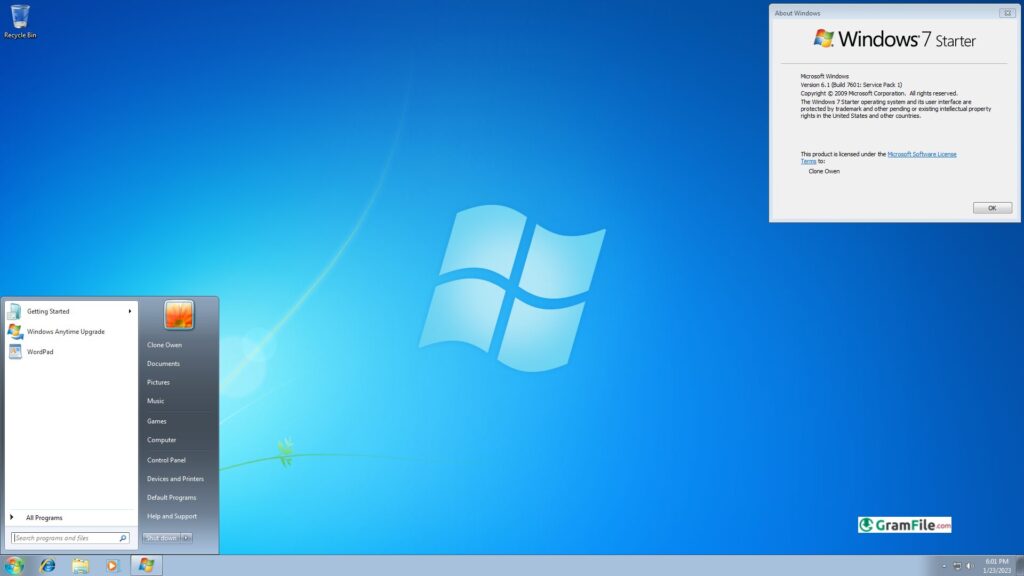1024x576 pixels.
Task: Launch WordPad from the Start menu
Action: 39,350
